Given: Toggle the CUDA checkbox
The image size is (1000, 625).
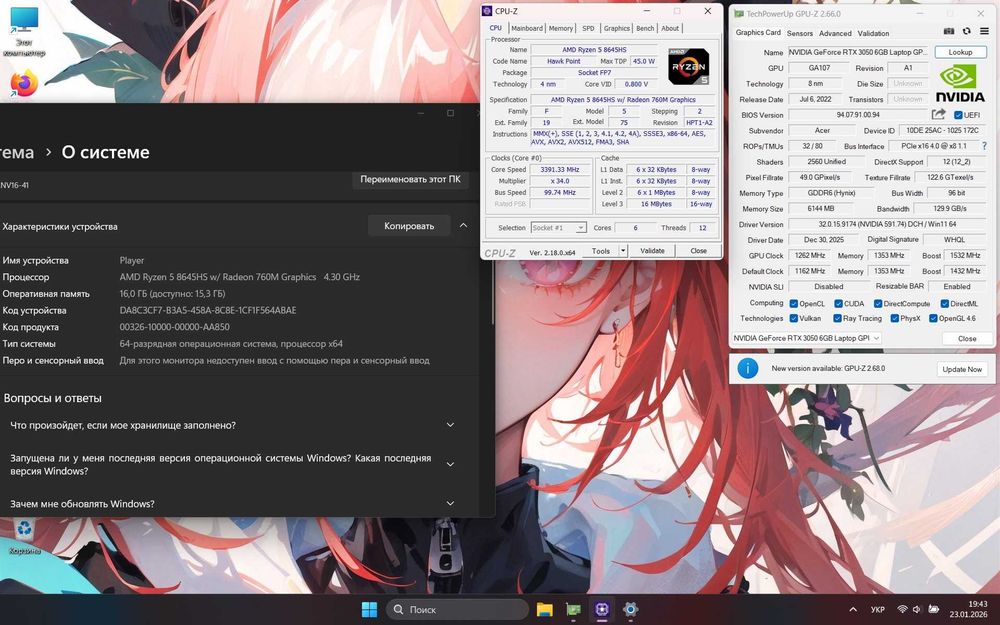Looking at the screenshot, I should point(838,304).
